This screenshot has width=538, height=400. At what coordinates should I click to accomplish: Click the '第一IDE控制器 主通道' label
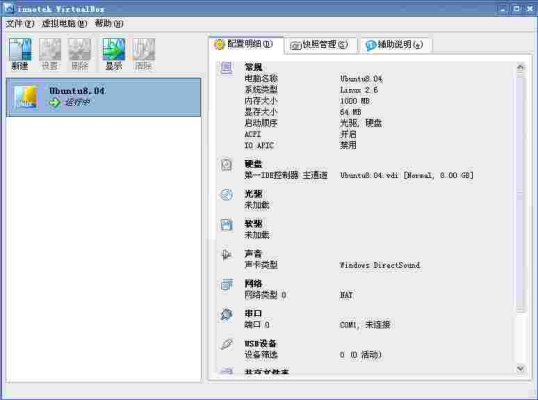pos(286,175)
